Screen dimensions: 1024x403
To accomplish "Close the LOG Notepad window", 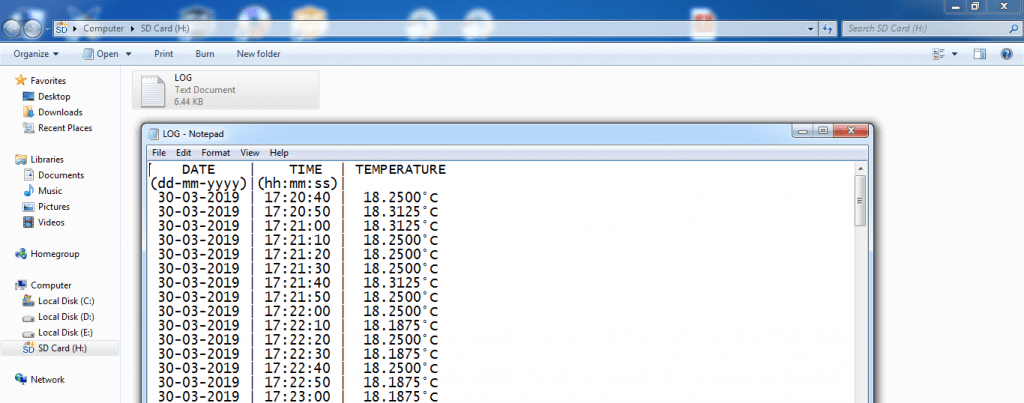I will tap(851, 131).
